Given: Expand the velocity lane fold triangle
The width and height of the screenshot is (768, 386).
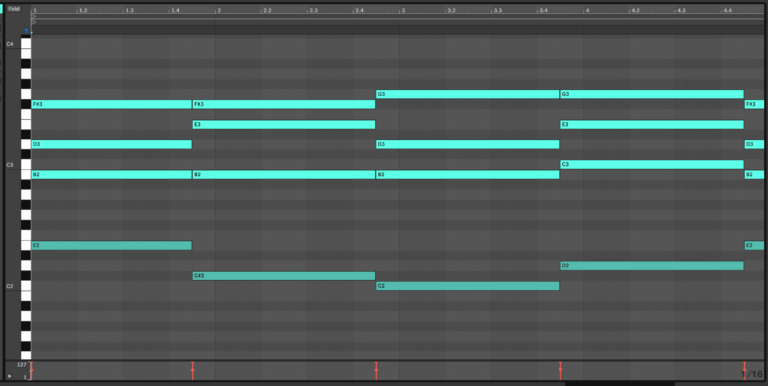Looking at the screenshot, I should pos(9,376).
